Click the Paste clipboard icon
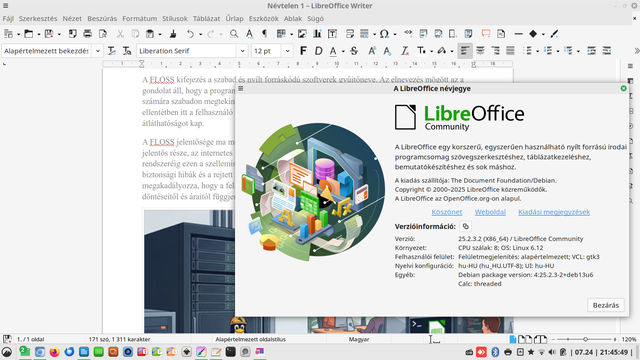Viewport: 640px width, 360px height. point(150,34)
